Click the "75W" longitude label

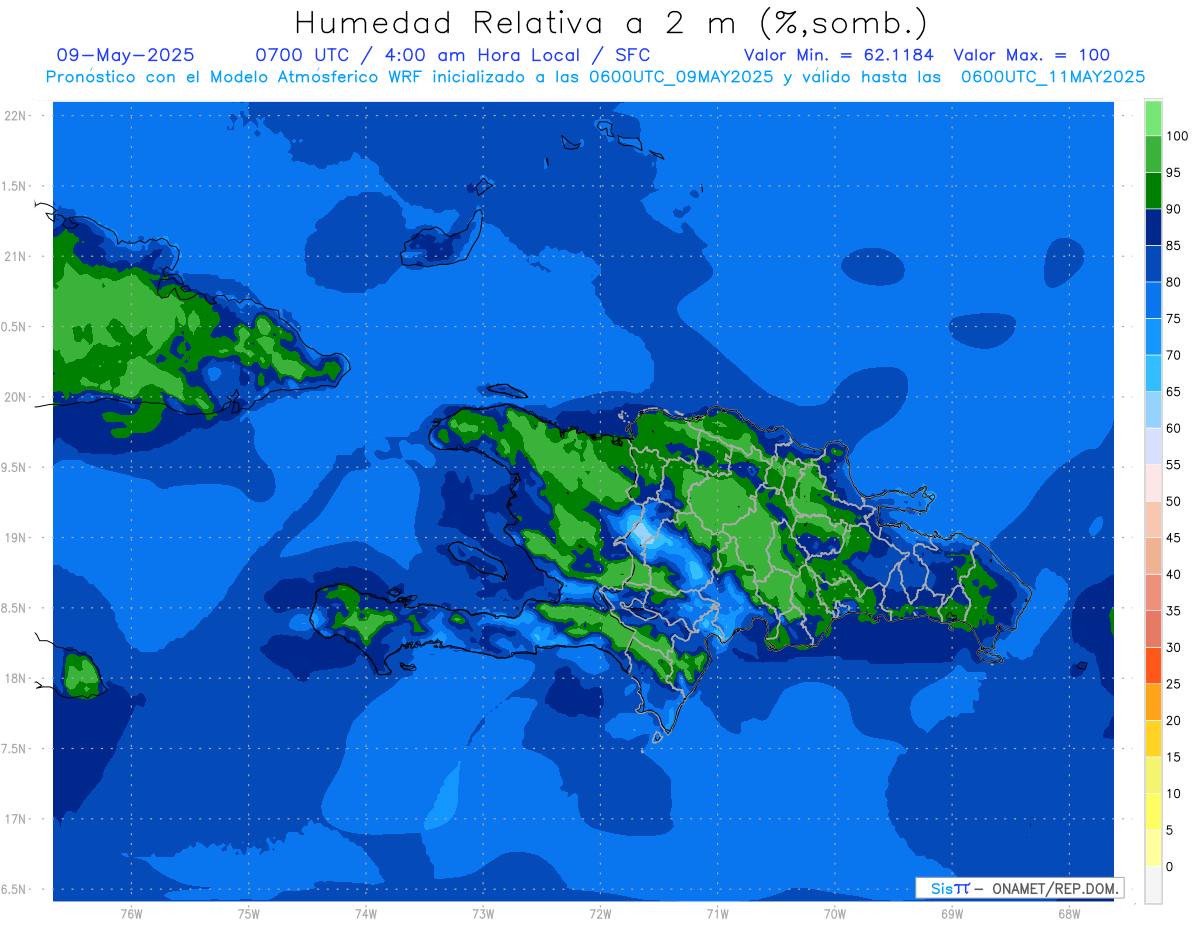(x=249, y=914)
